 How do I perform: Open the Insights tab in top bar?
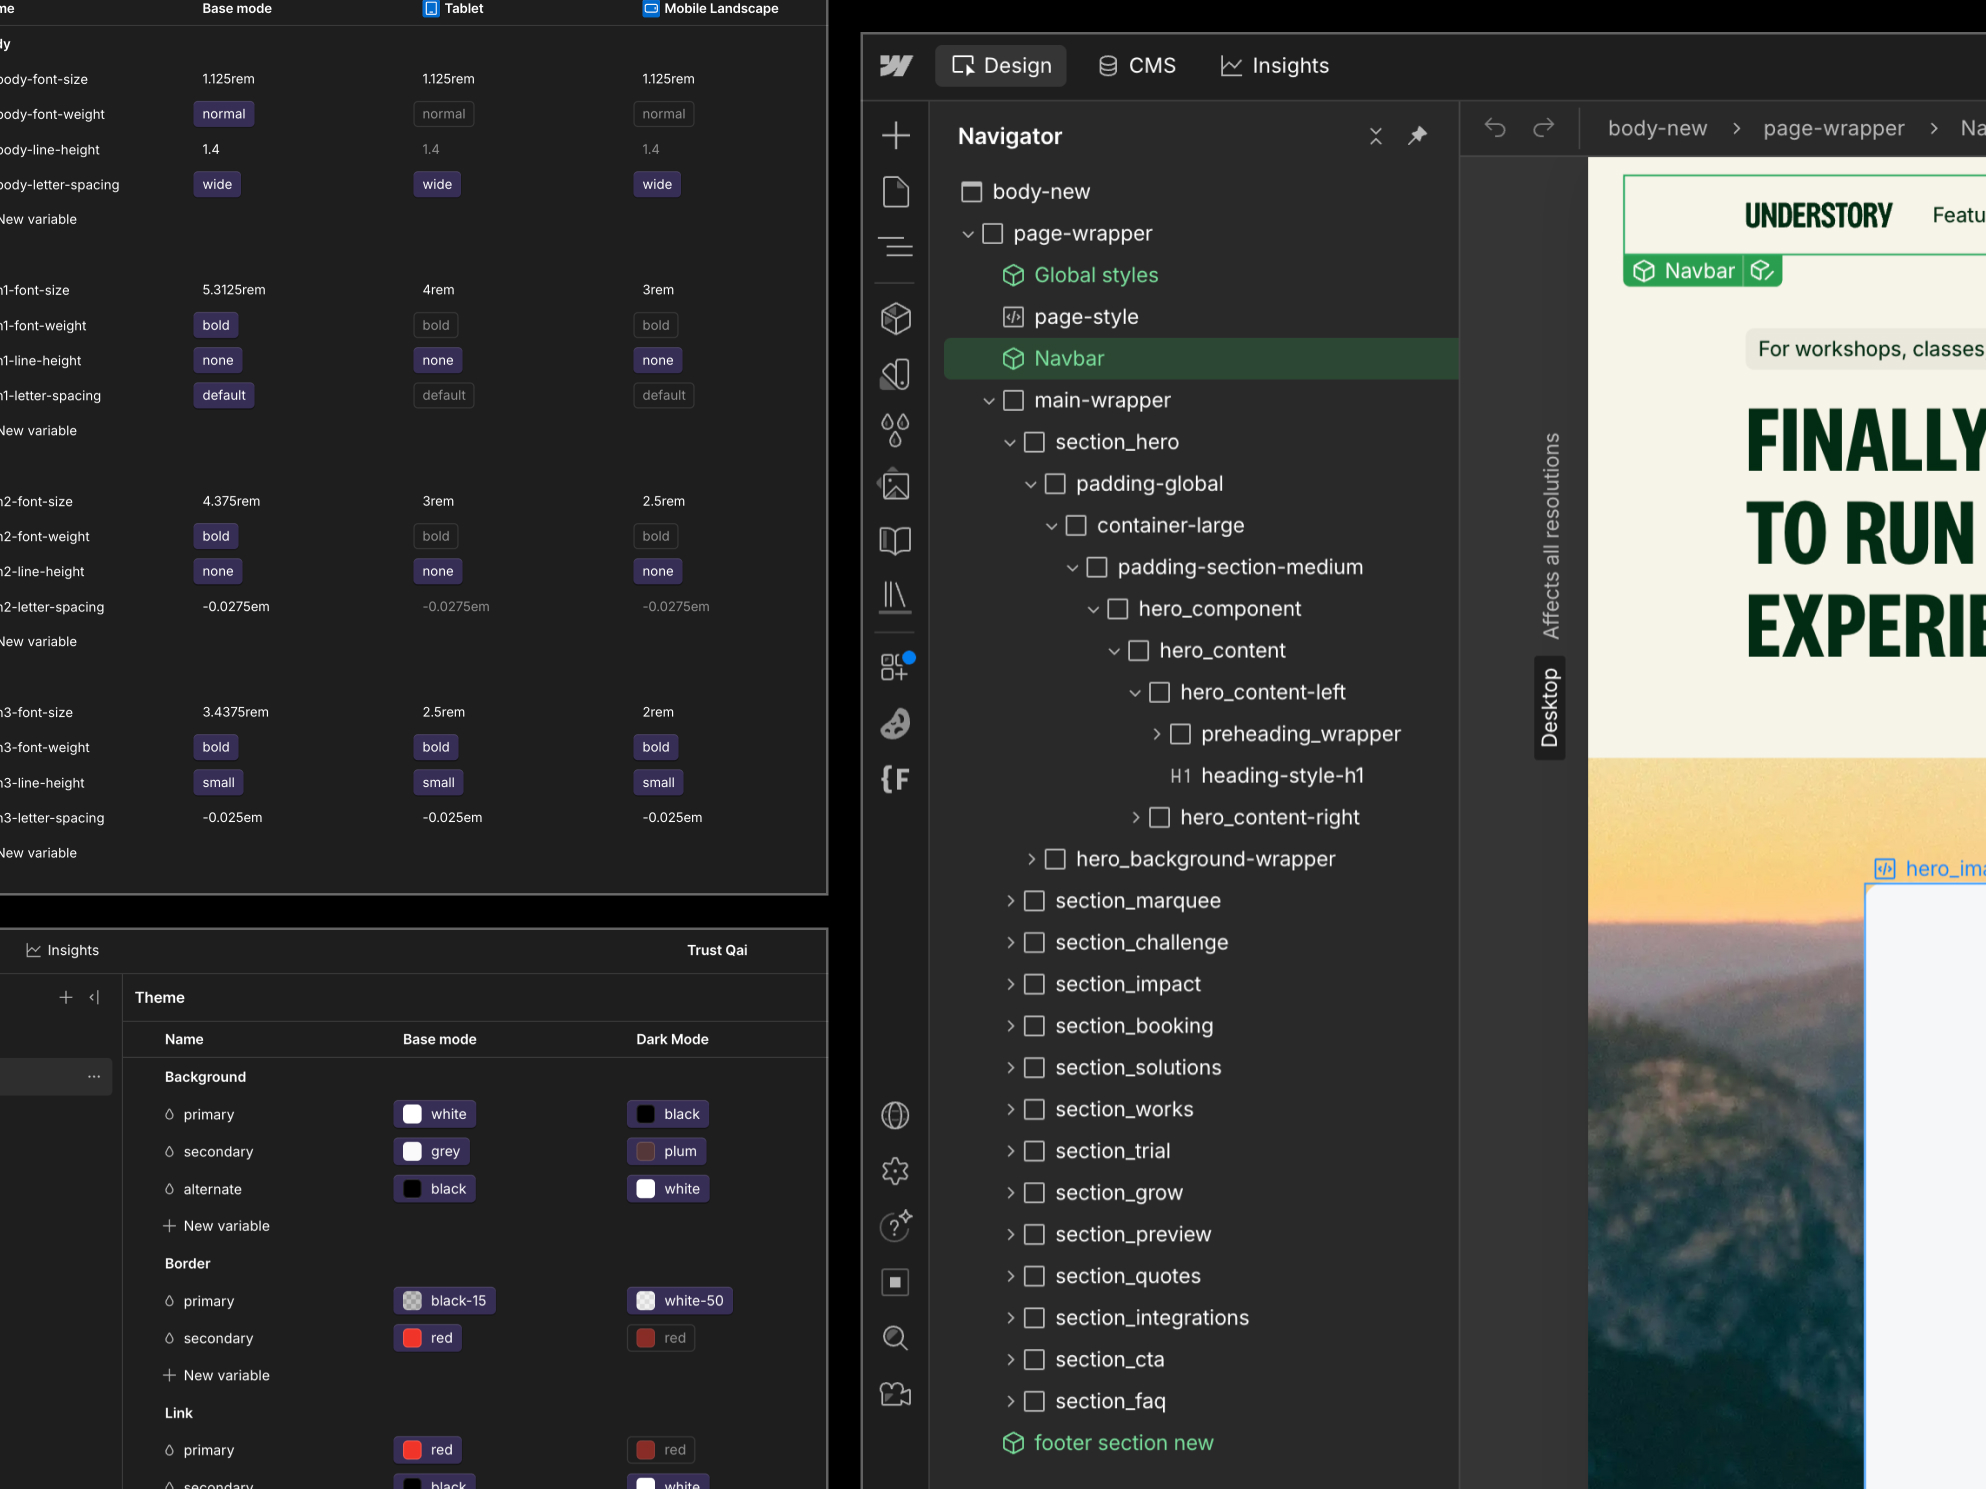[x=1274, y=66]
